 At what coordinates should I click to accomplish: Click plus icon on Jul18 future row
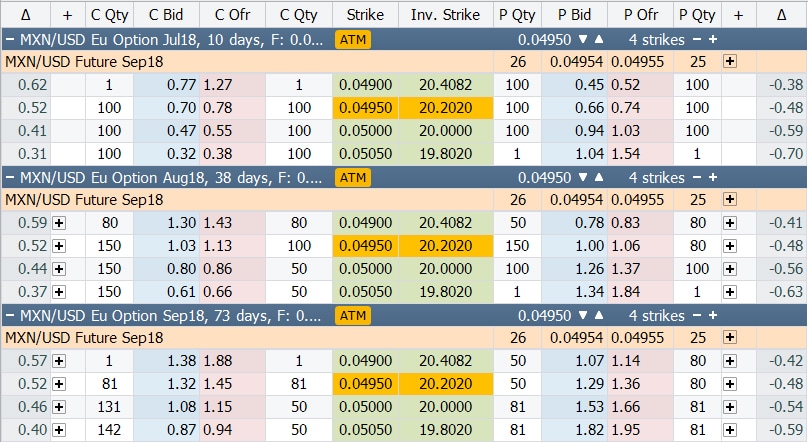tap(729, 62)
